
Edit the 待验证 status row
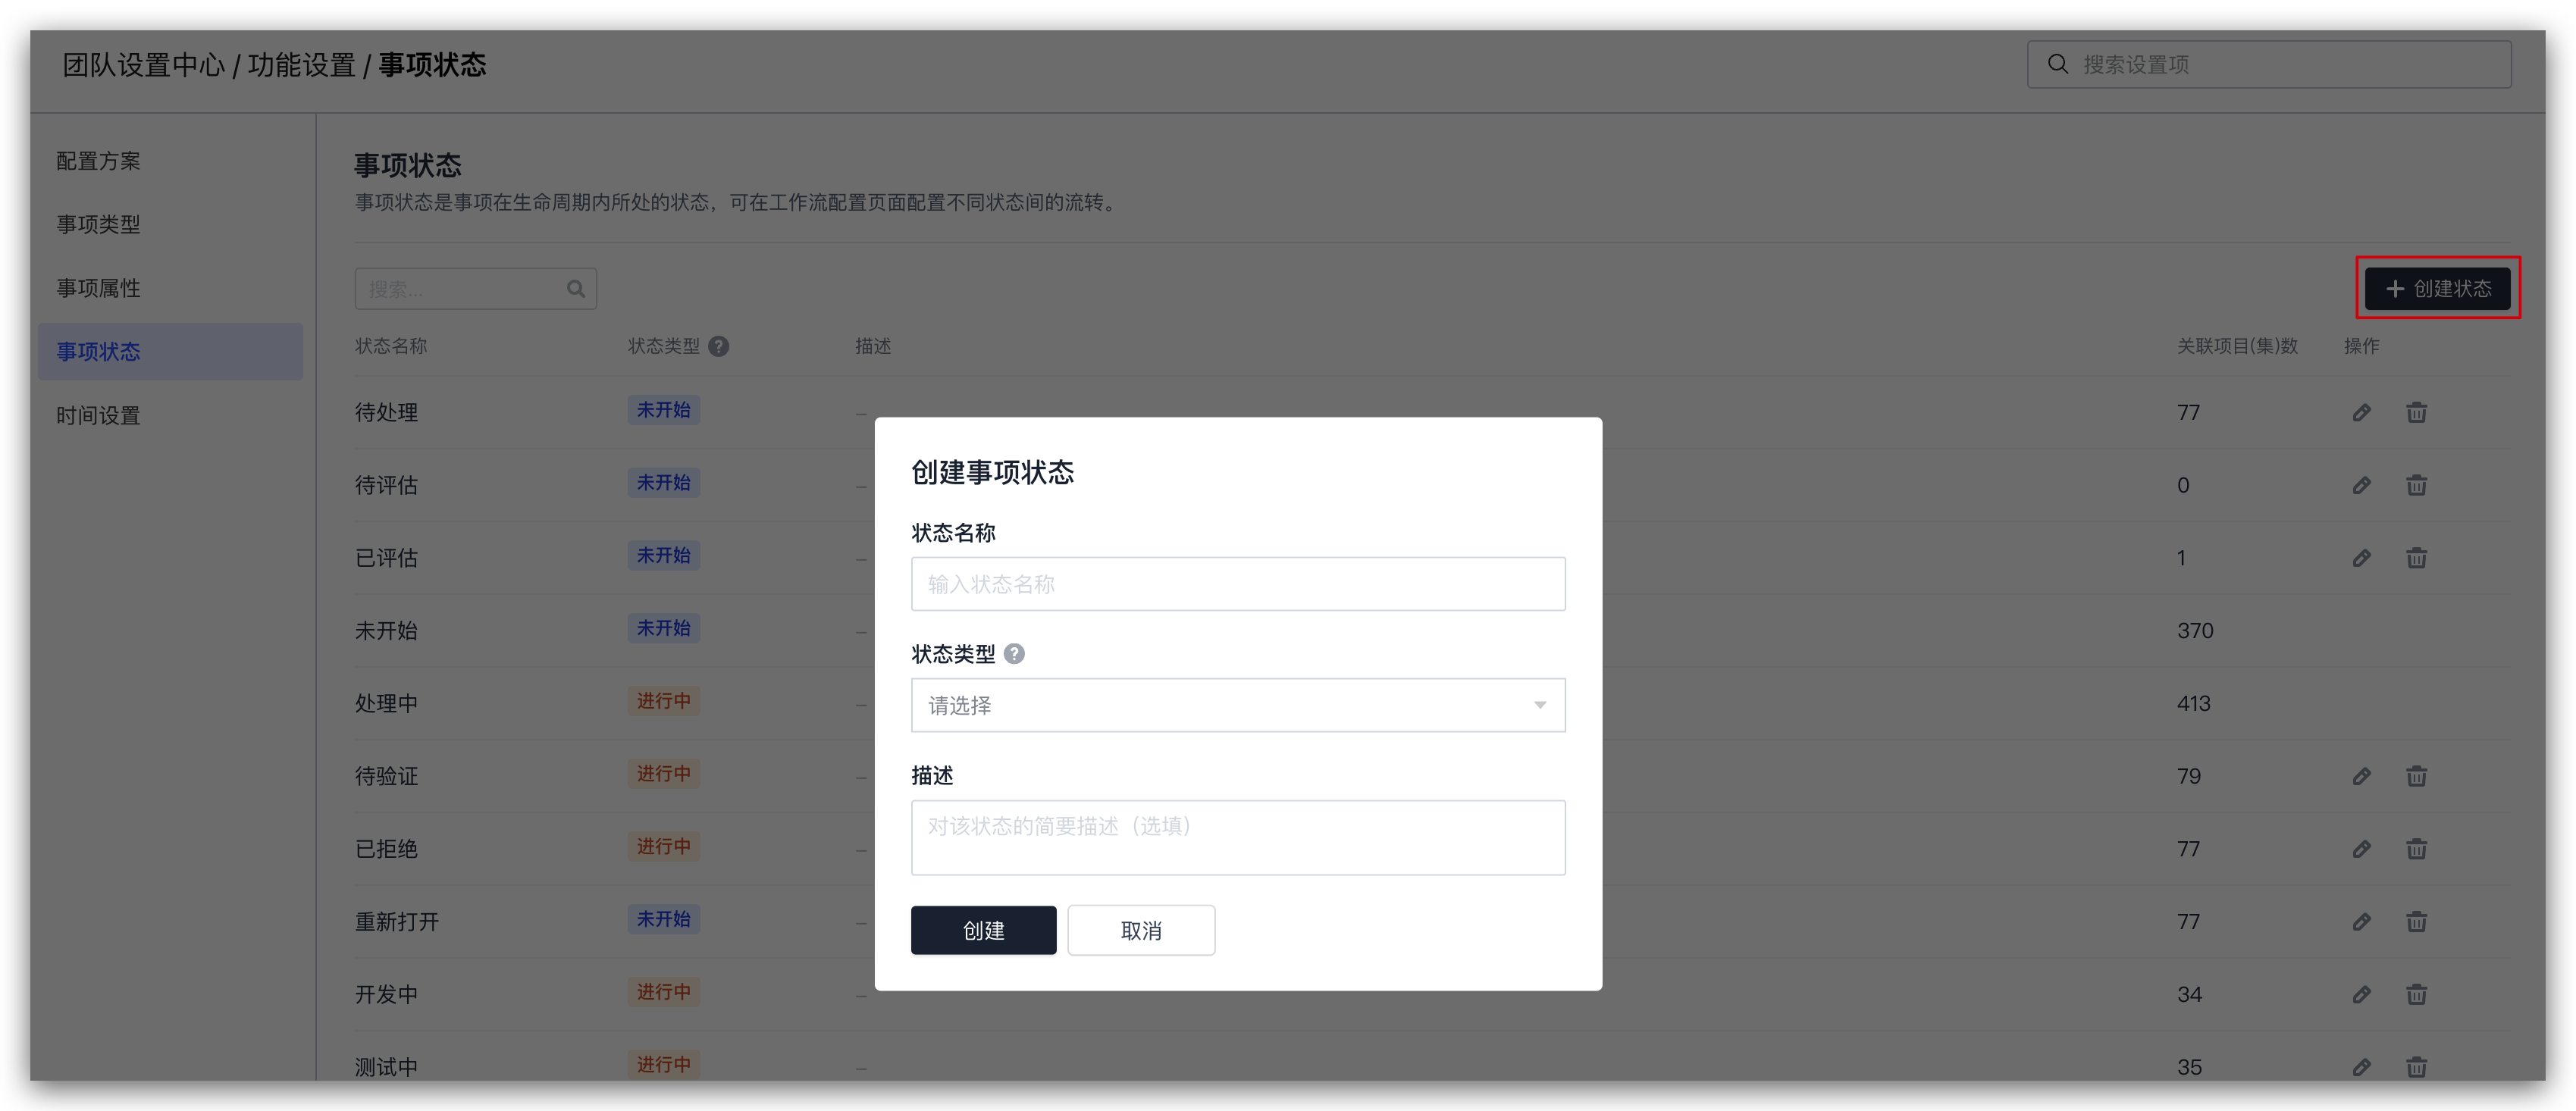click(2361, 776)
